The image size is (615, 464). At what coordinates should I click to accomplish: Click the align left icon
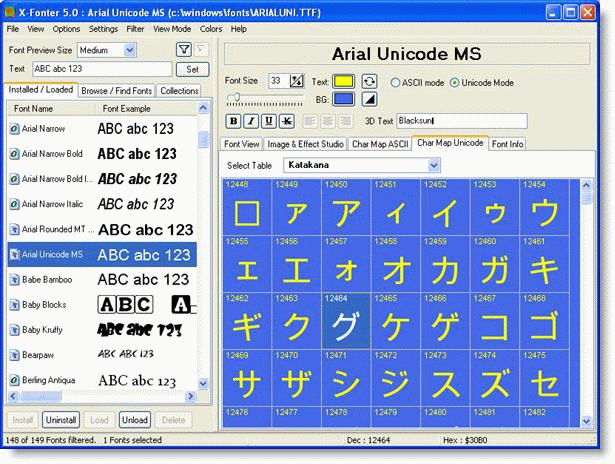[310, 121]
